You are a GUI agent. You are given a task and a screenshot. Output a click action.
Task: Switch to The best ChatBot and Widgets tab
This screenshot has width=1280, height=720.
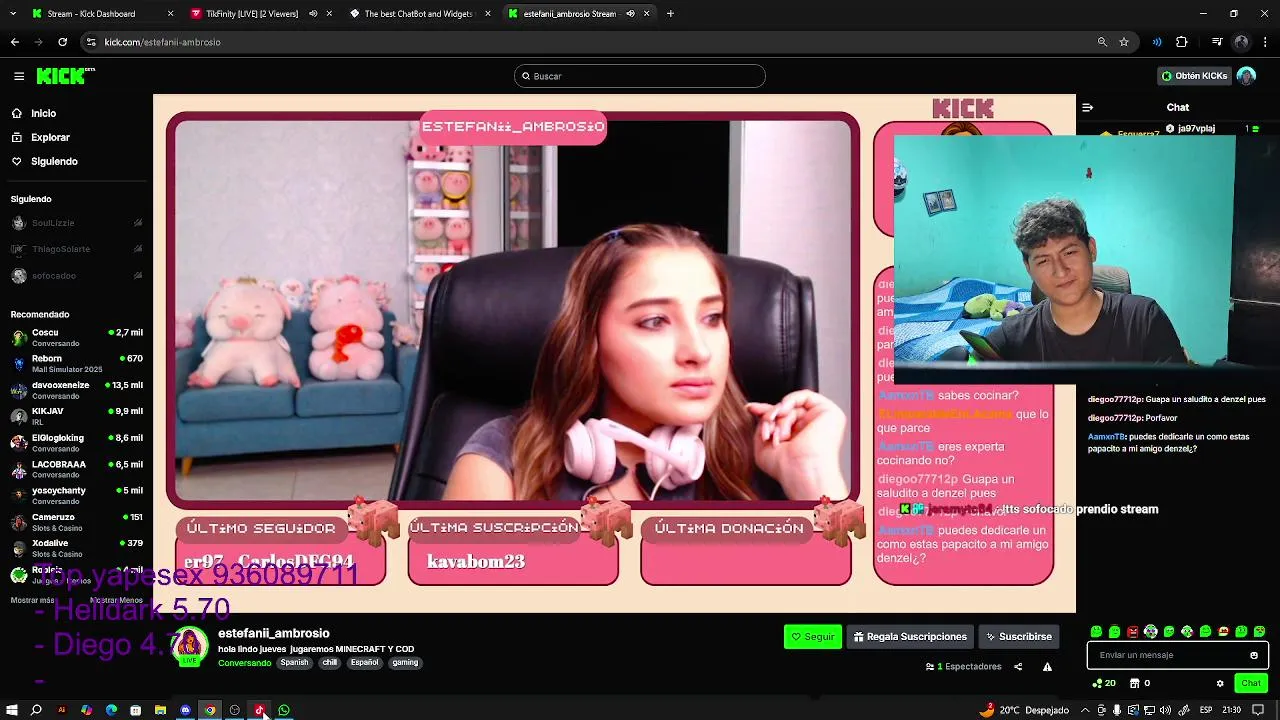pos(418,14)
